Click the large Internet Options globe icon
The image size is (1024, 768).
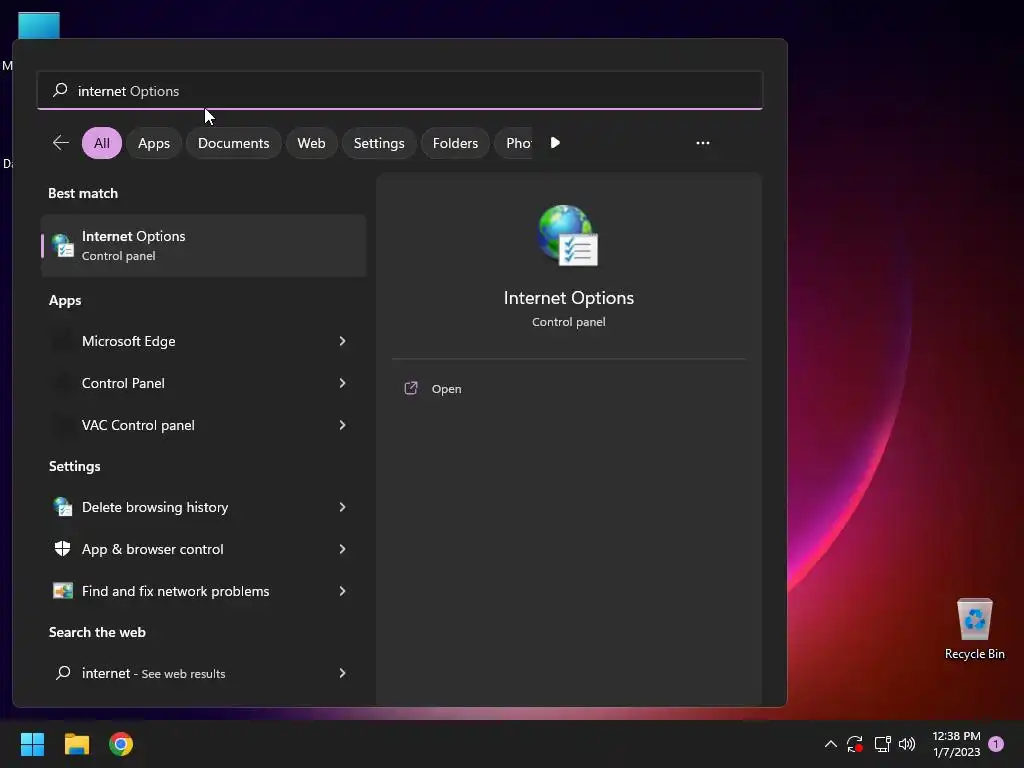coord(568,235)
